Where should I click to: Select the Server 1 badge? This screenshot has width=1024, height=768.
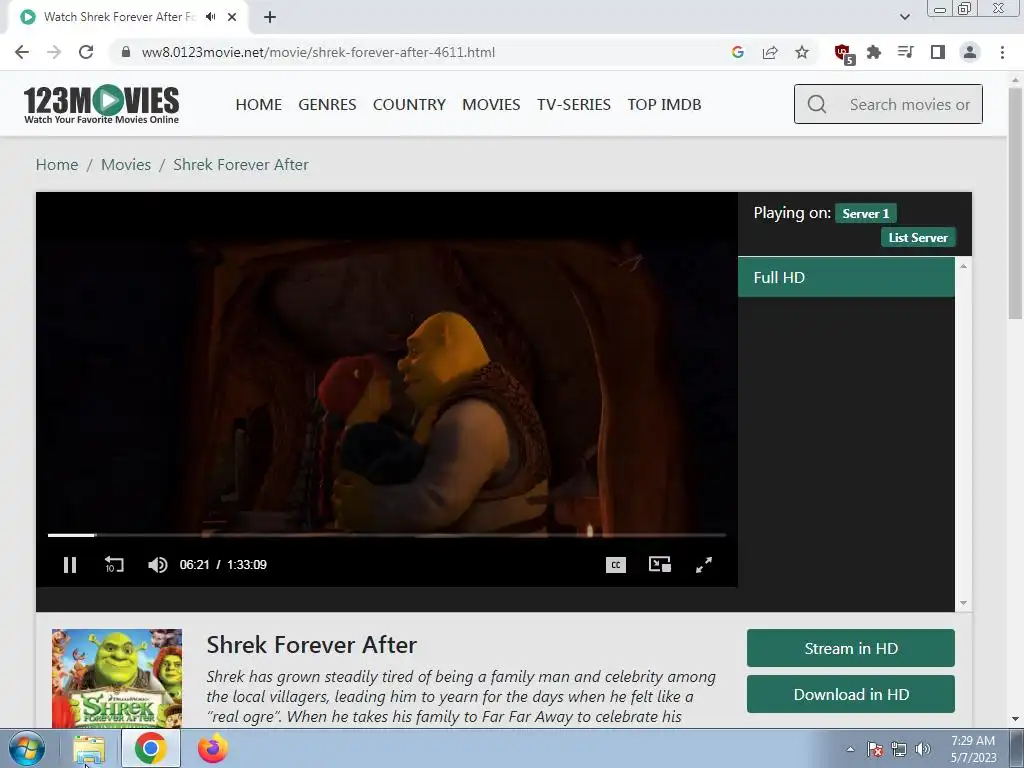[865, 214]
